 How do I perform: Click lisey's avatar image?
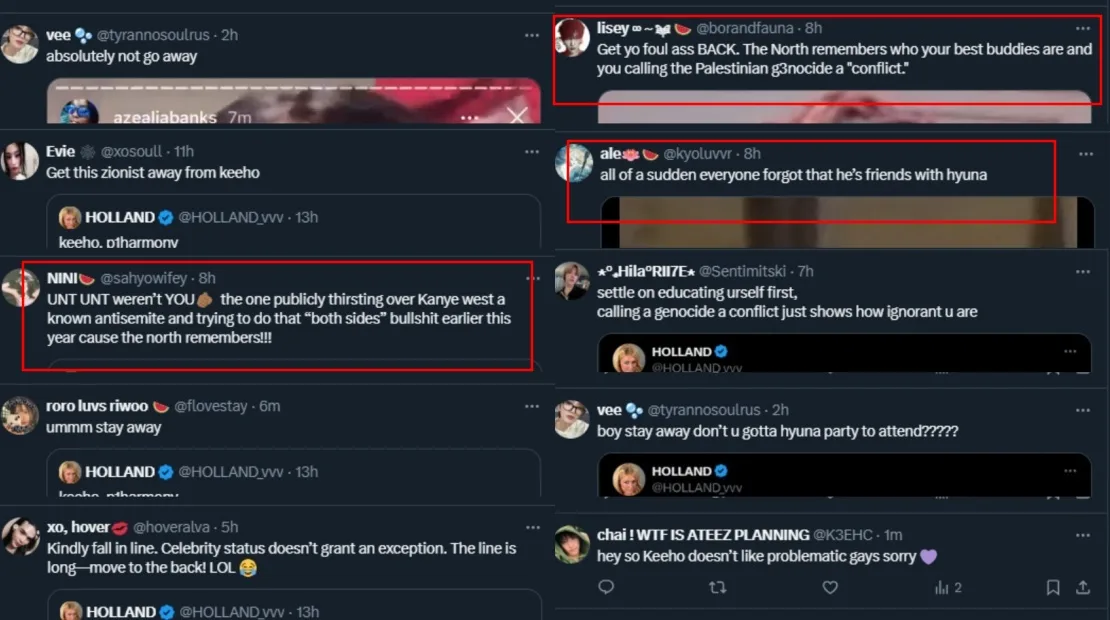pos(573,38)
